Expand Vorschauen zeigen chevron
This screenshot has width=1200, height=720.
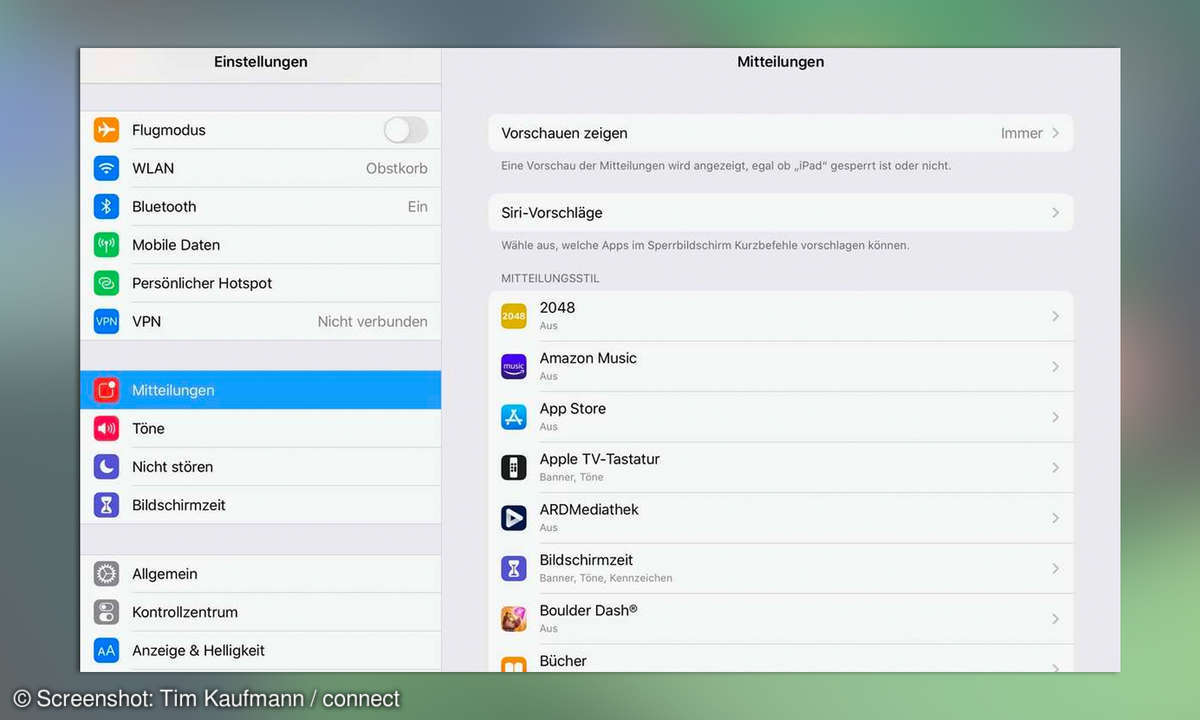click(x=1055, y=133)
